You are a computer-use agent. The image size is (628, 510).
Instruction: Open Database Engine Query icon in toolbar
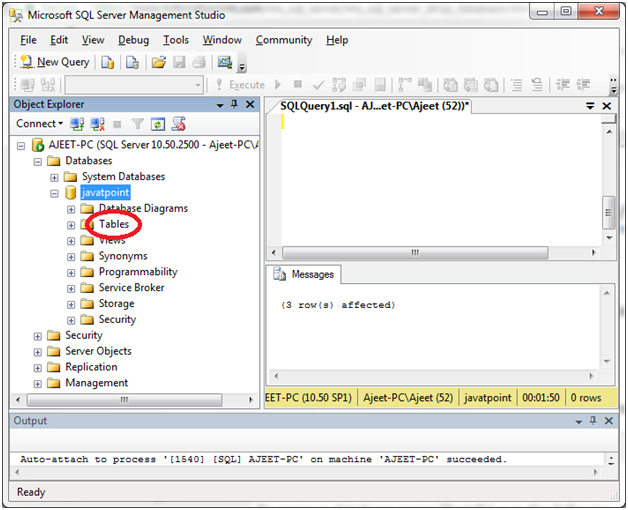point(107,62)
